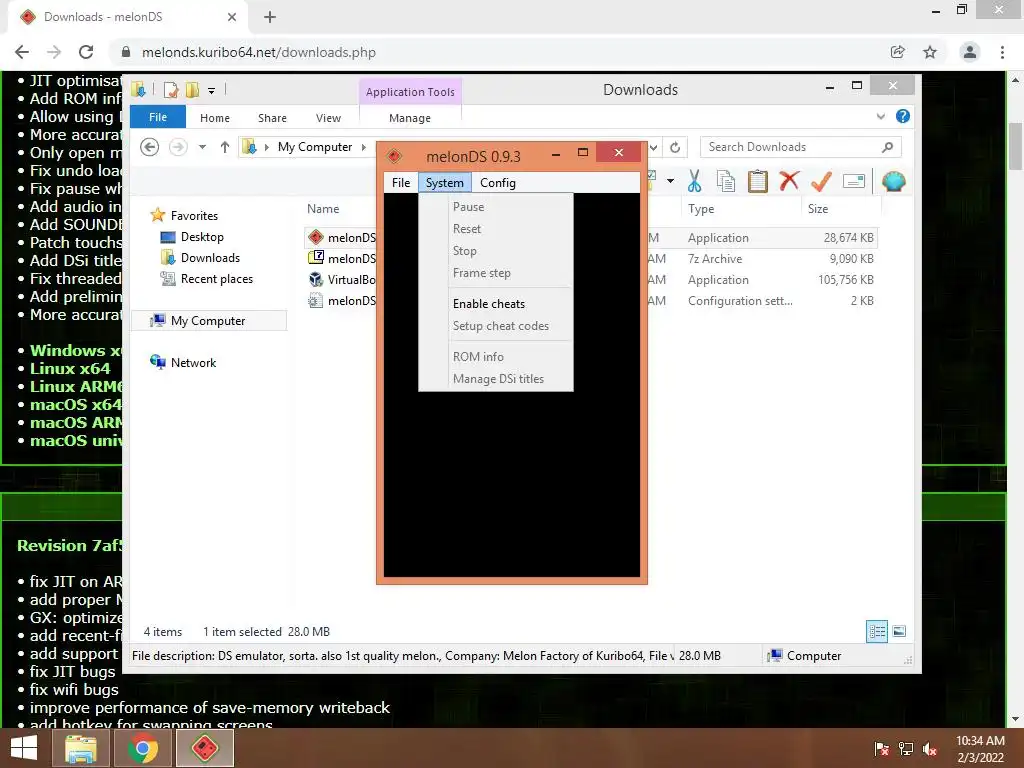Viewport: 1024px width, 768px height.
Task: Open the toolbar dropdown arrow left of the scissors
Action: [670, 181]
